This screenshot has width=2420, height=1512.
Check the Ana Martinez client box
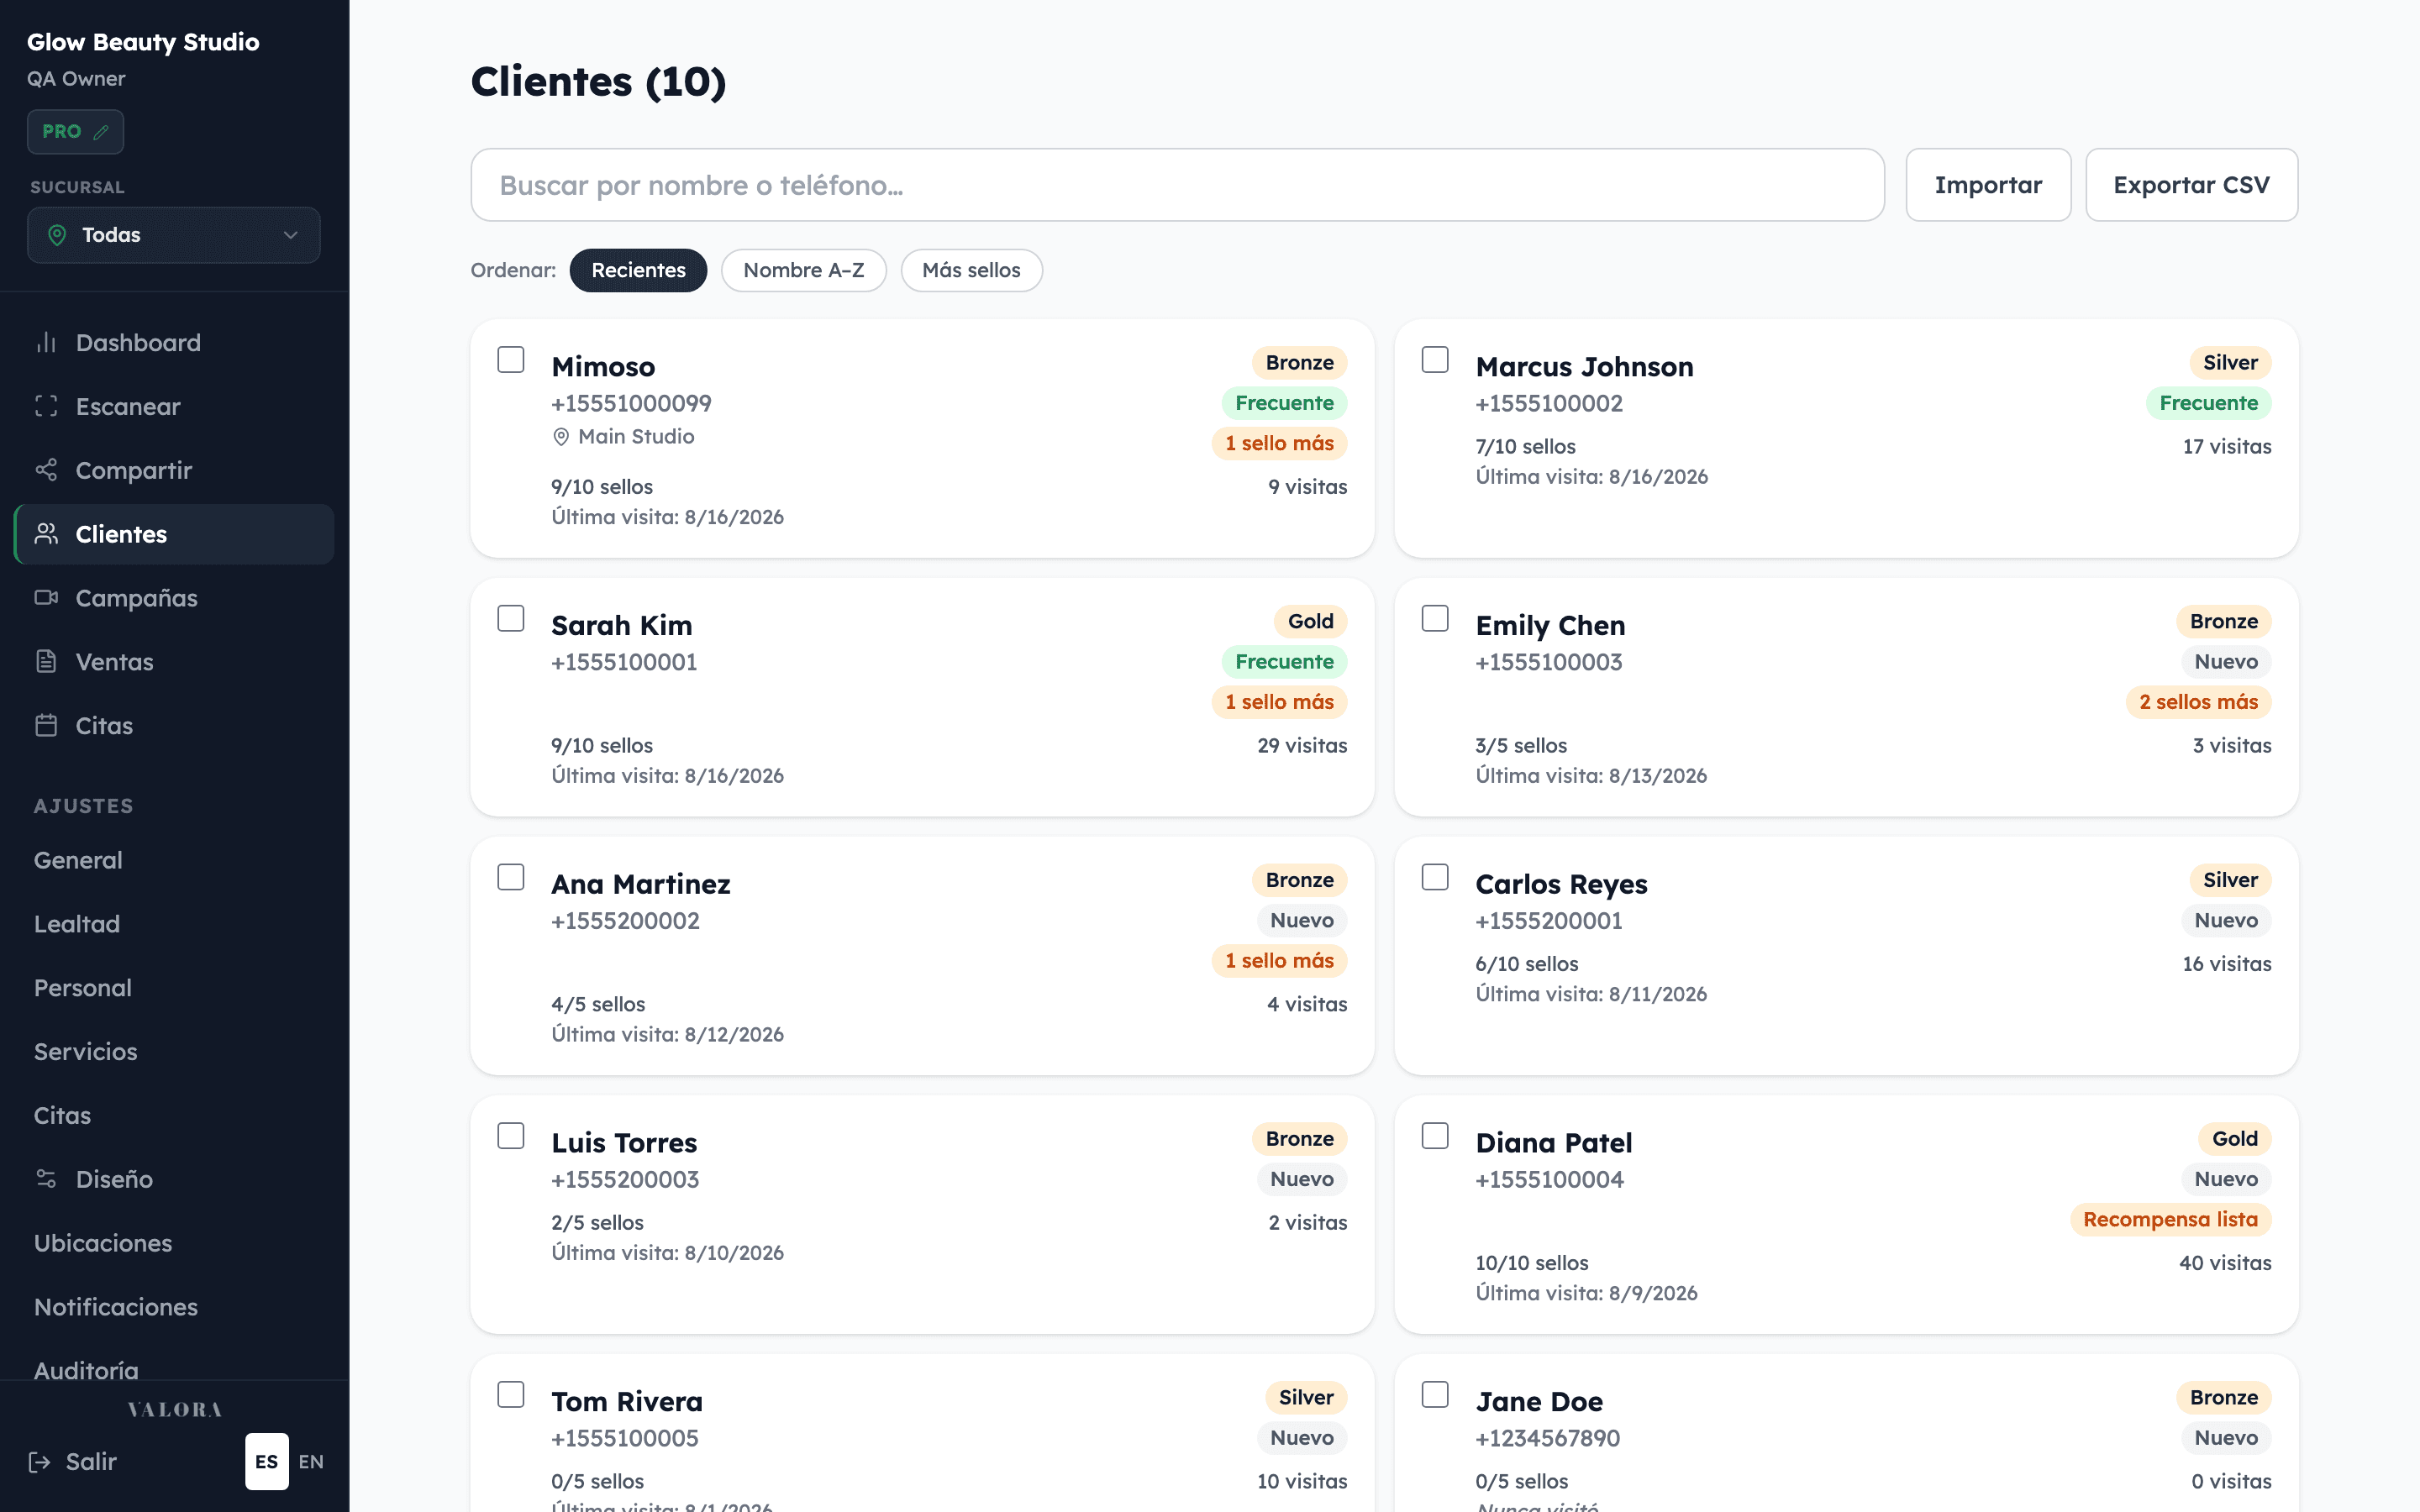coord(511,877)
